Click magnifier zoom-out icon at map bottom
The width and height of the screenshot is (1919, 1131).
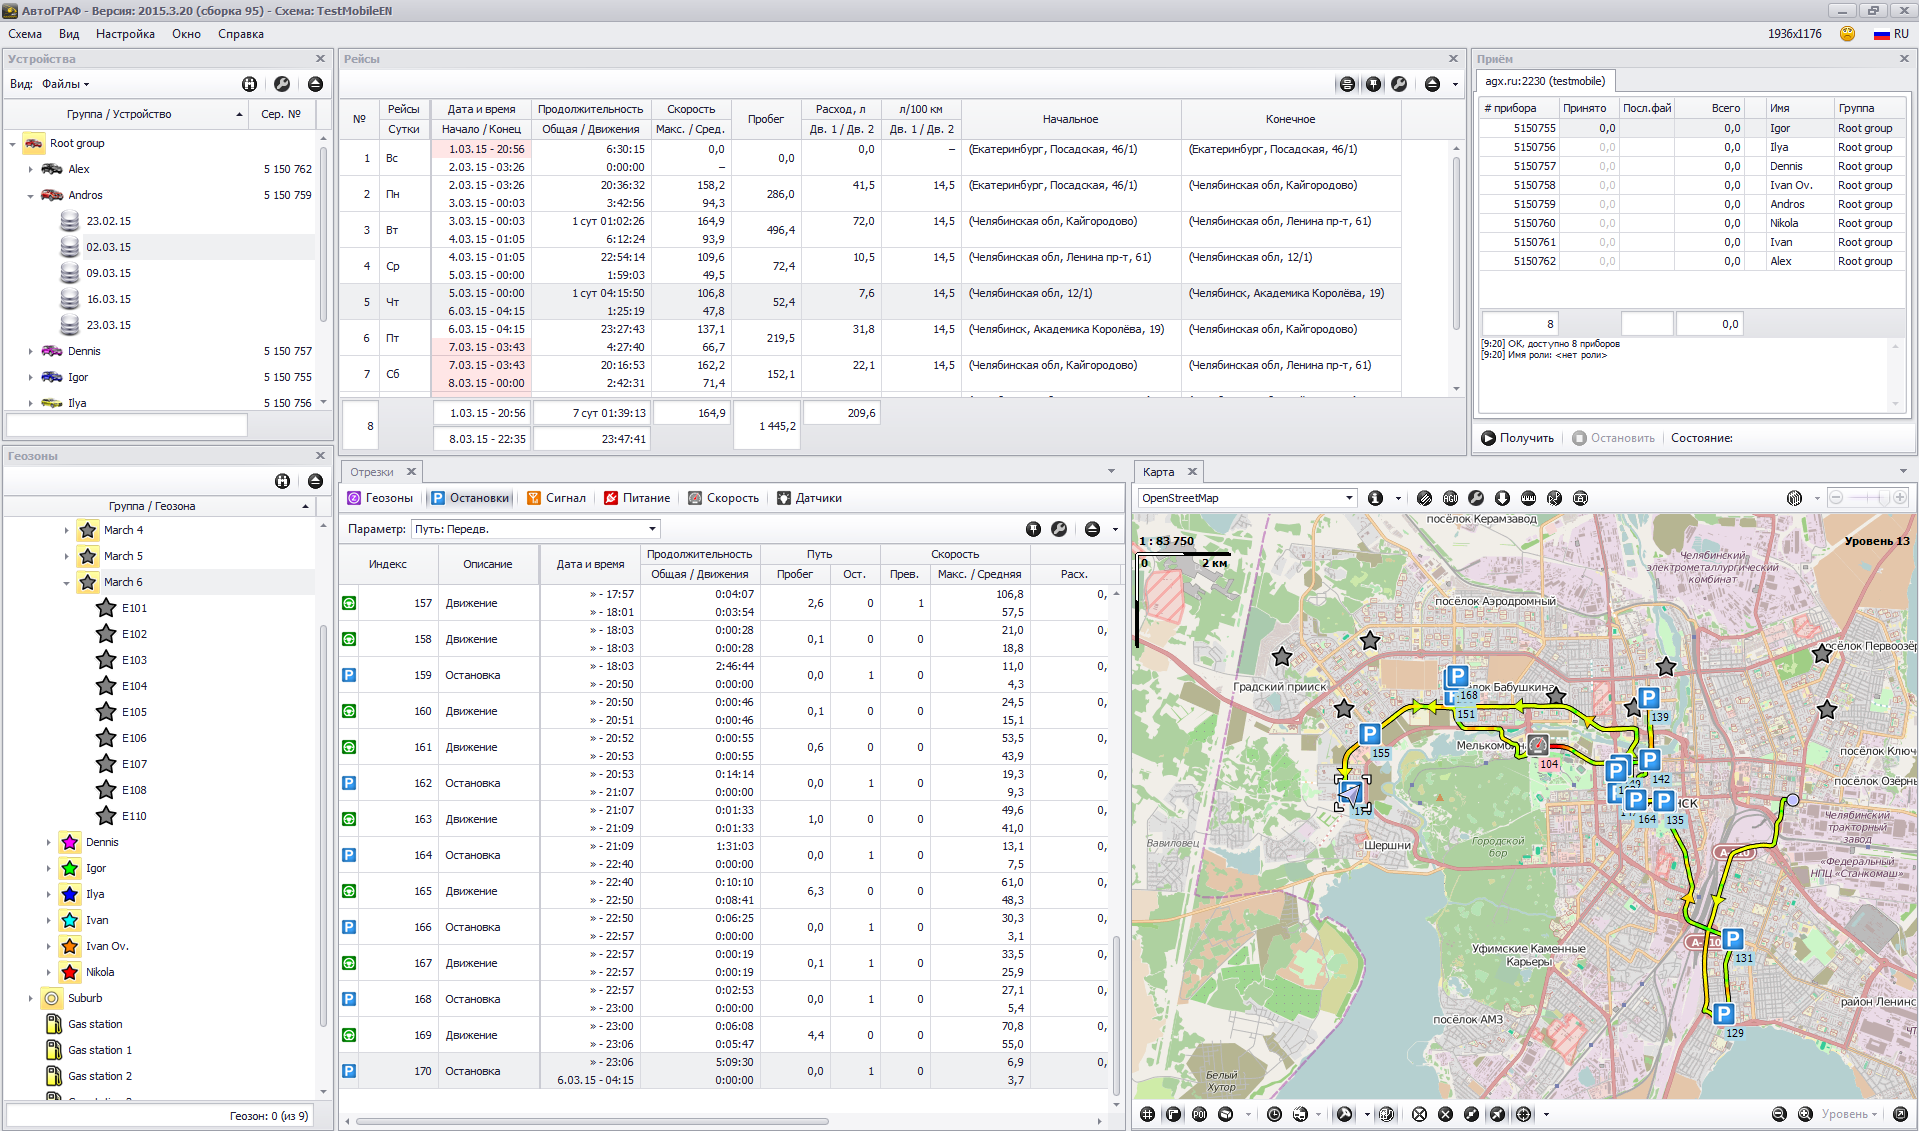pyautogui.click(x=1779, y=1114)
